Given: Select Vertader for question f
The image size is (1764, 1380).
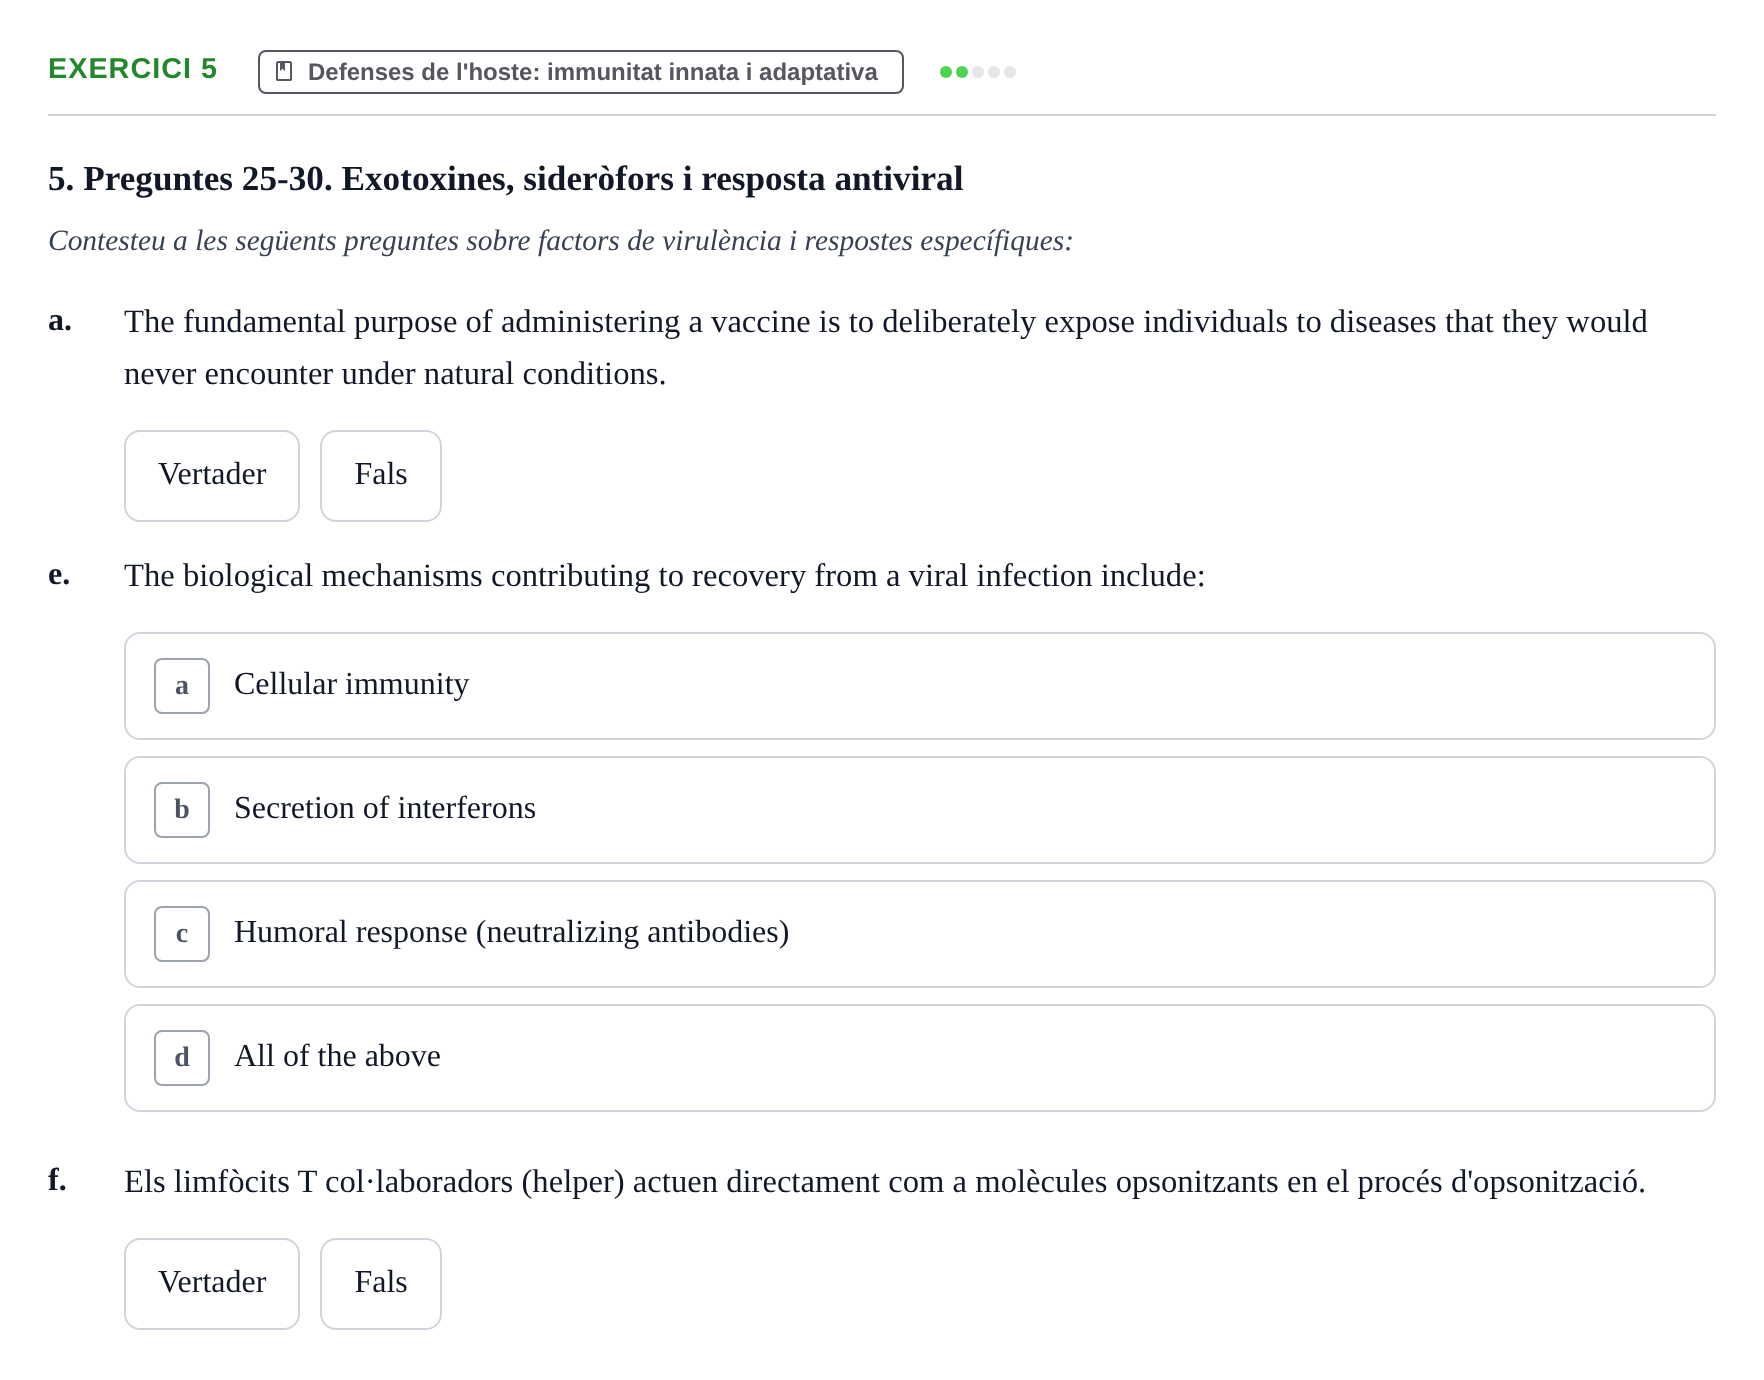Looking at the screenshot, I should pos(212,1284).
